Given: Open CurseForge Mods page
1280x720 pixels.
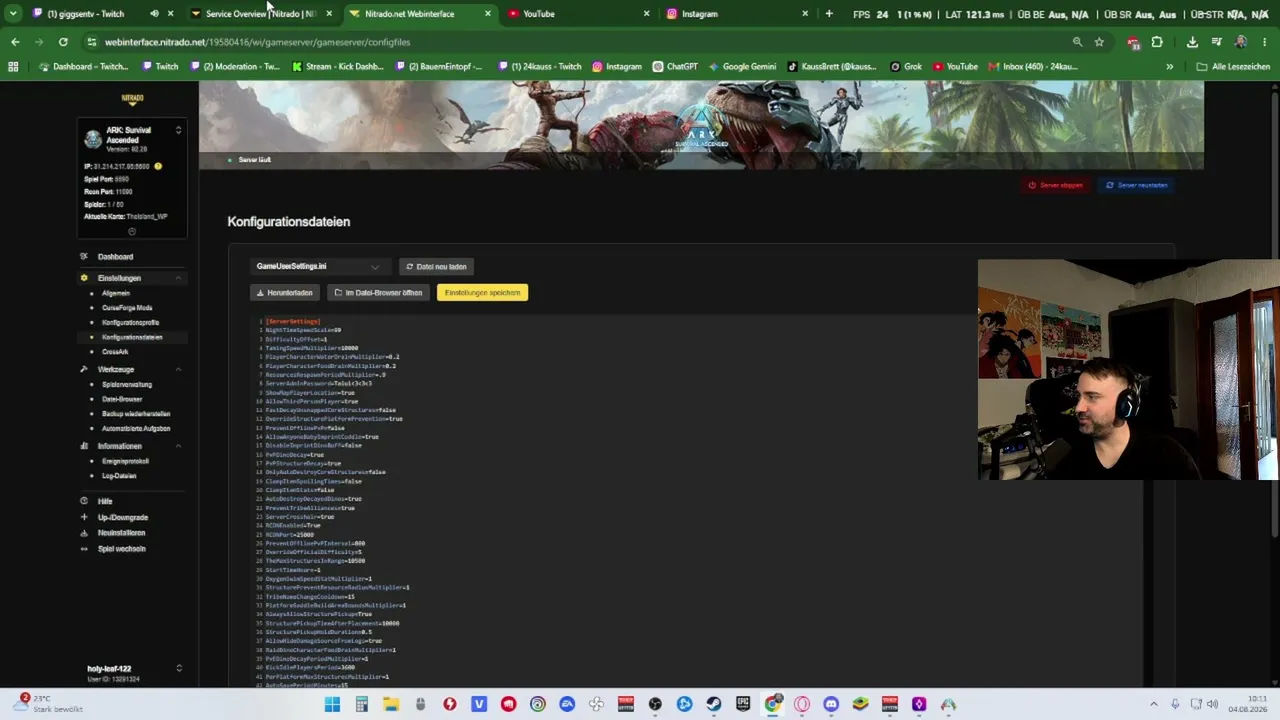Looking at the screenshot, I should [127, 308].
